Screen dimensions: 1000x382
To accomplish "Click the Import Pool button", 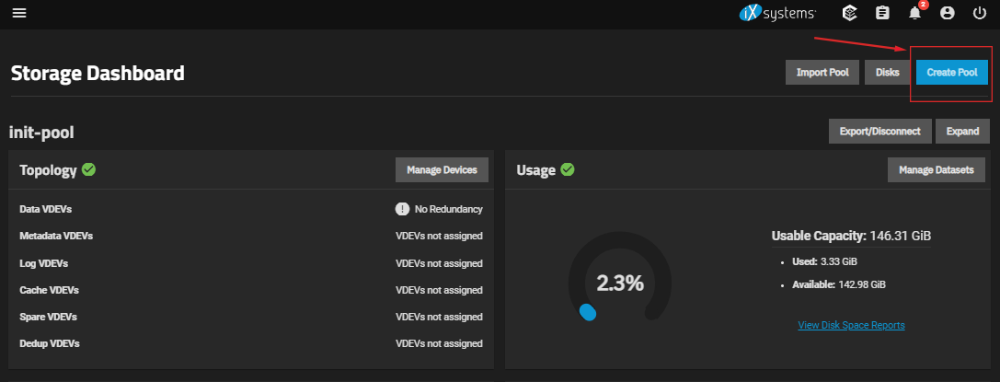I will (x=822, y=73).
